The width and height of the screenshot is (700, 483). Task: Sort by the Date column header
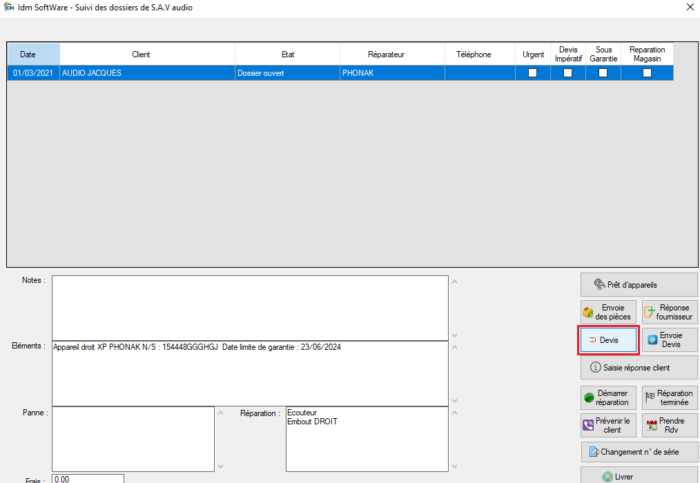[x=33, y=54]
